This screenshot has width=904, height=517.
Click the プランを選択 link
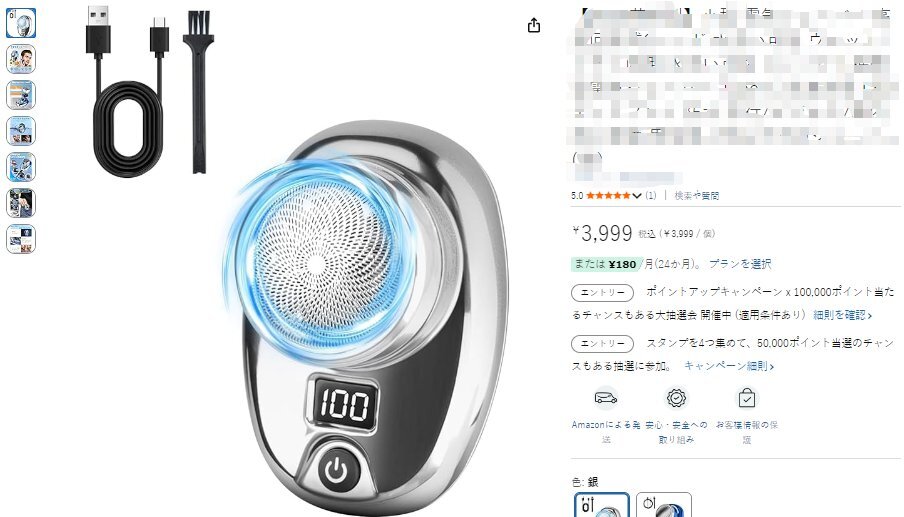[x=740, y=264]
